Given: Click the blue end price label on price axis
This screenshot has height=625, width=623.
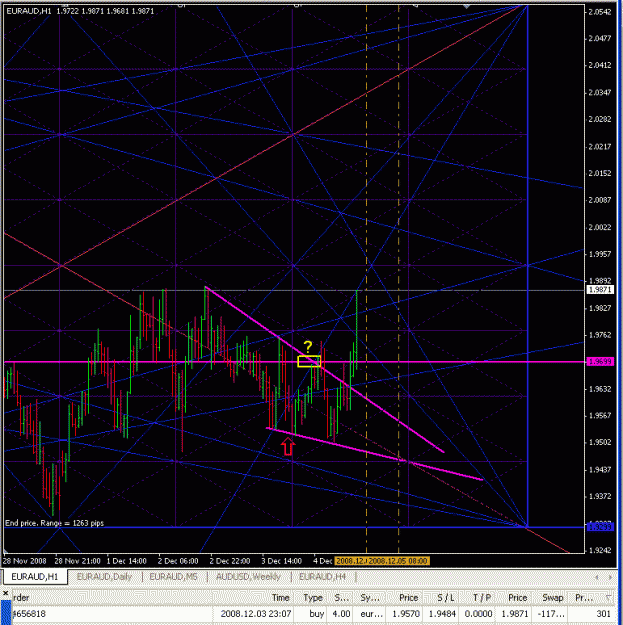Looking at the screenshot, I should 600,527.
